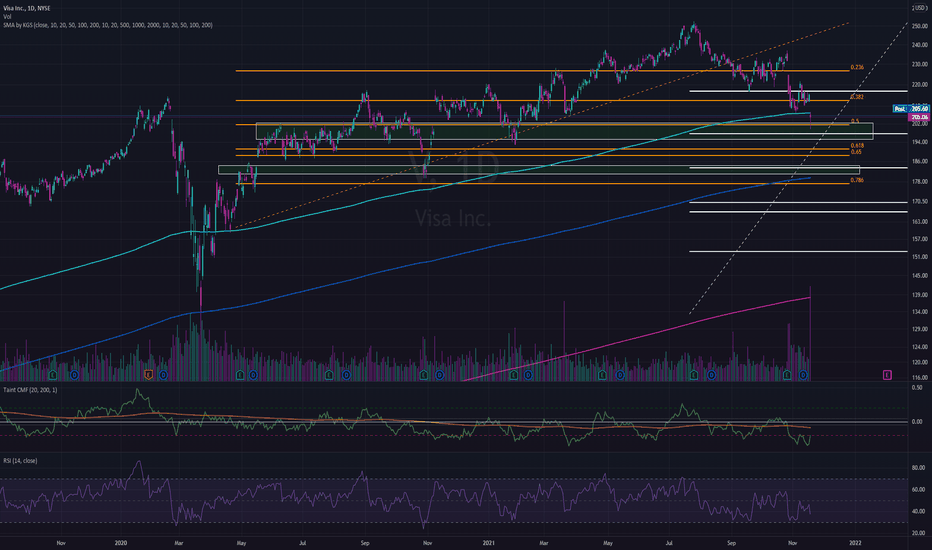
Task: Open the orange January 2020 earnings marker
Action: click(x=149, y=375)
